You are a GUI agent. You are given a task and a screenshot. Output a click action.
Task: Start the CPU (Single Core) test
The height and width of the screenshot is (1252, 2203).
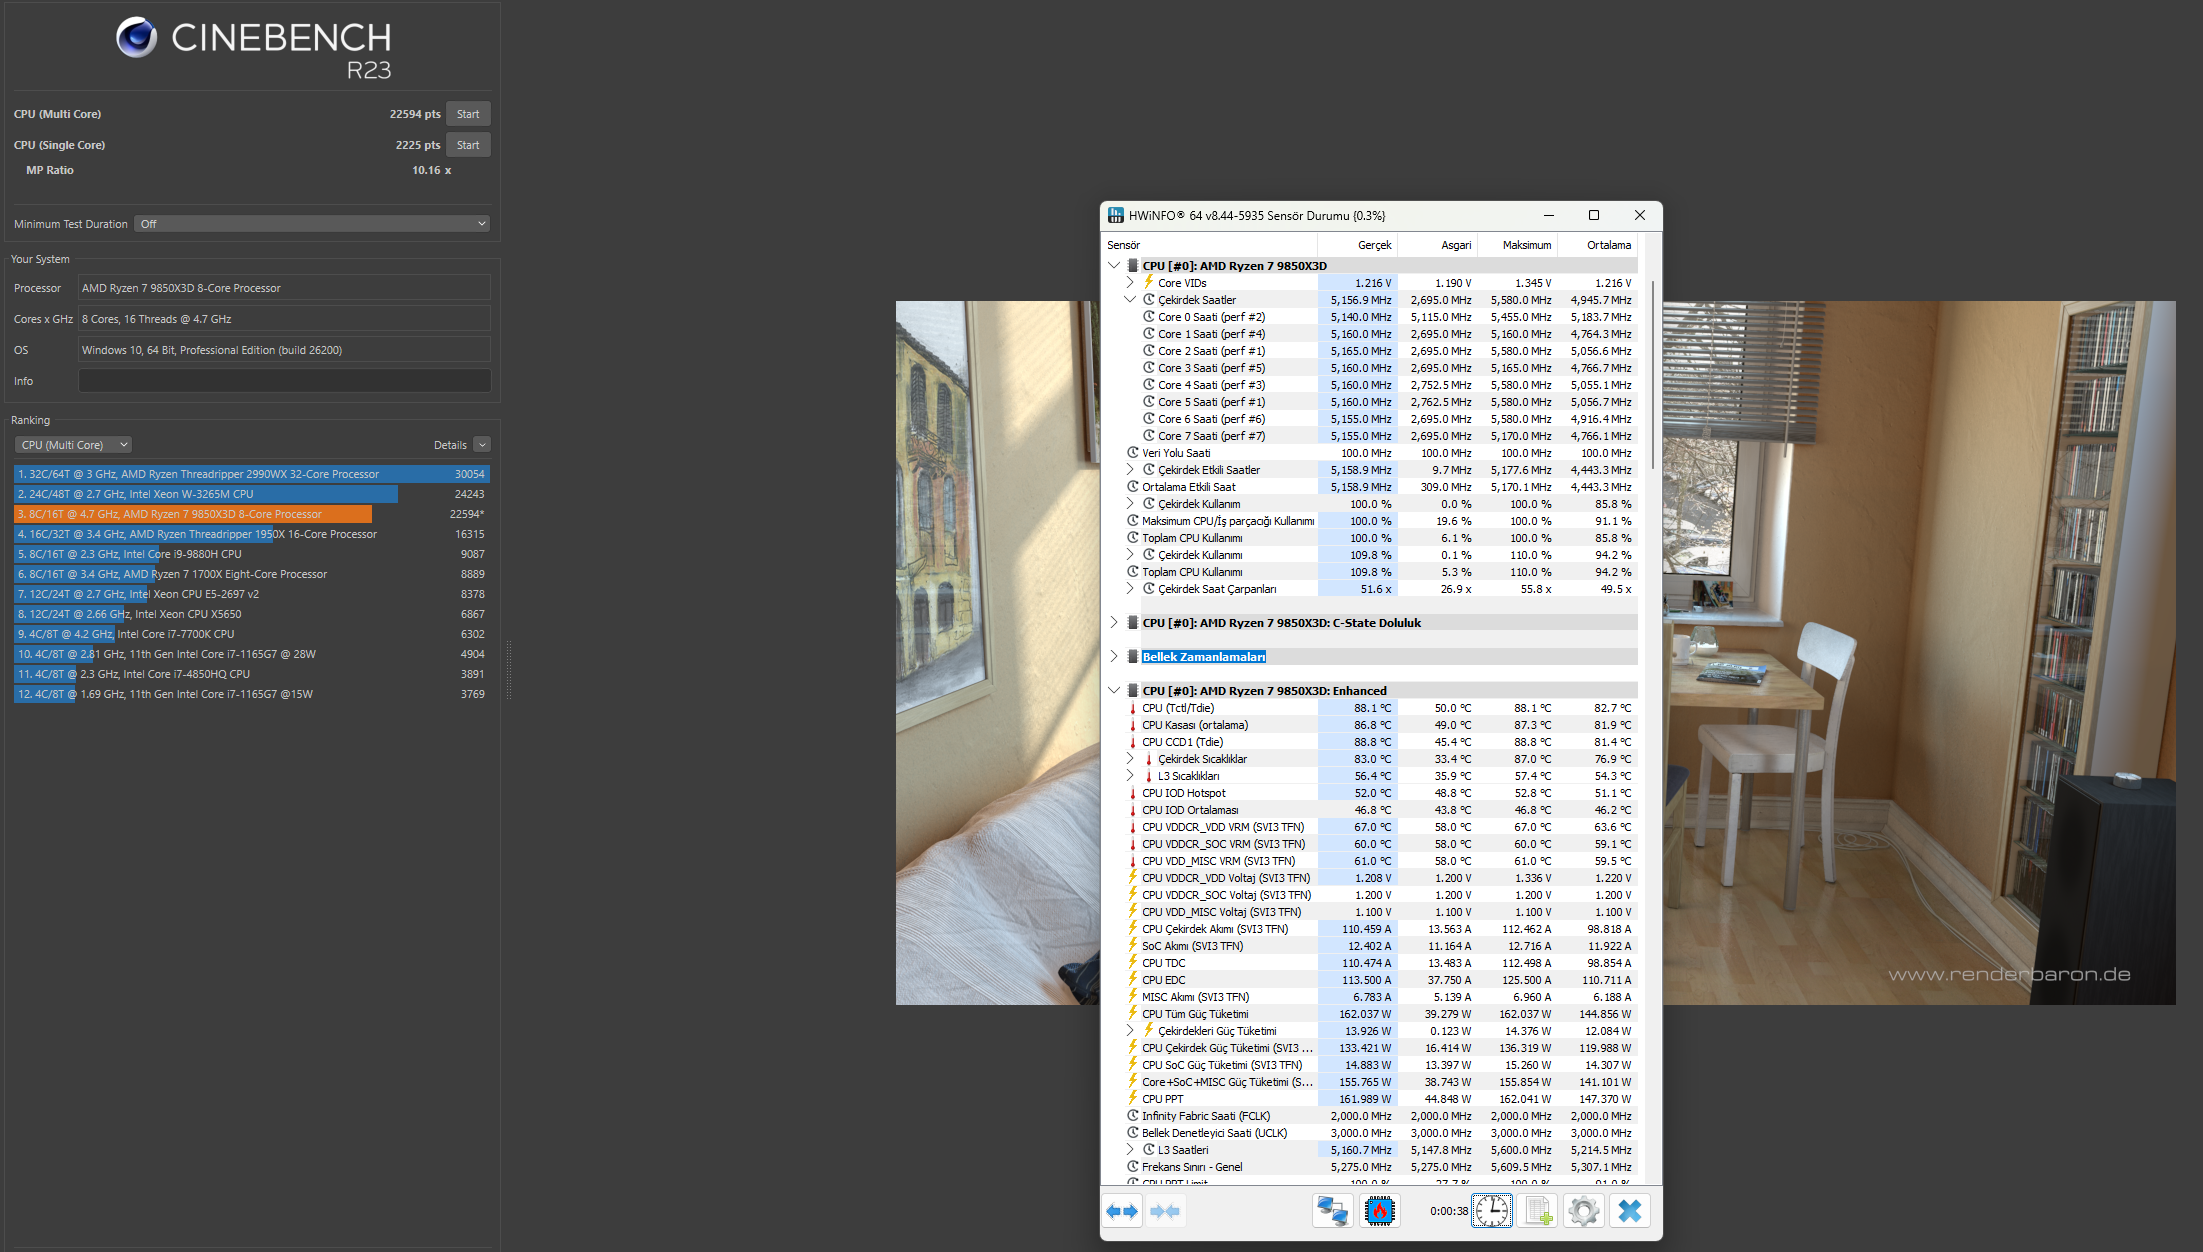pyautogui.click(x=468, y=145)
